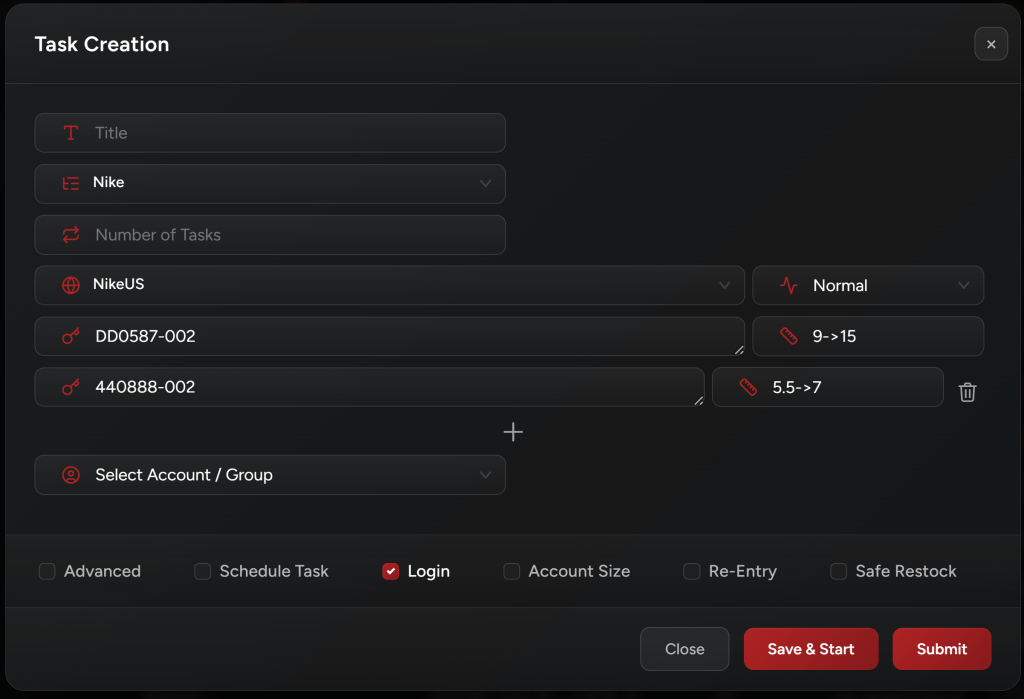Click the trash icon to delete second SKU row
Viewport: 1024px width, 699px height.
pos(967,392)
